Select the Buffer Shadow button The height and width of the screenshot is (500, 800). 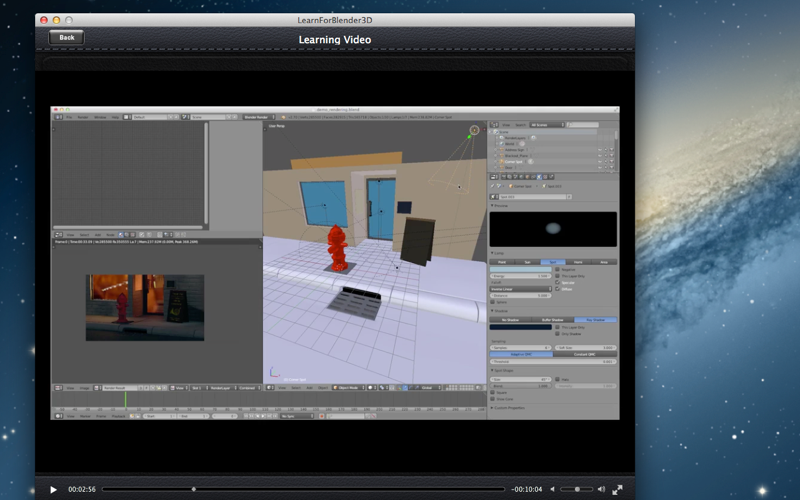(x=553, y=320)
